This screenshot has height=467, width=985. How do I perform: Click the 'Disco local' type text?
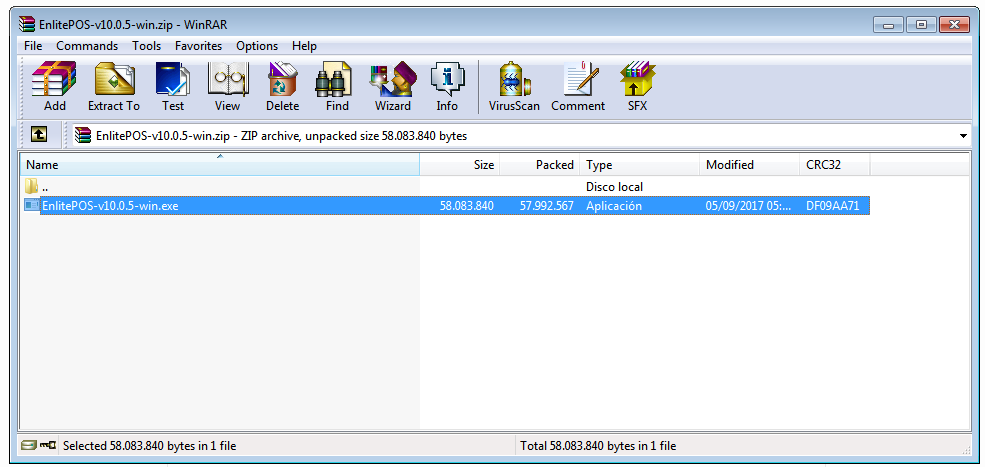(x=614, y=187)
